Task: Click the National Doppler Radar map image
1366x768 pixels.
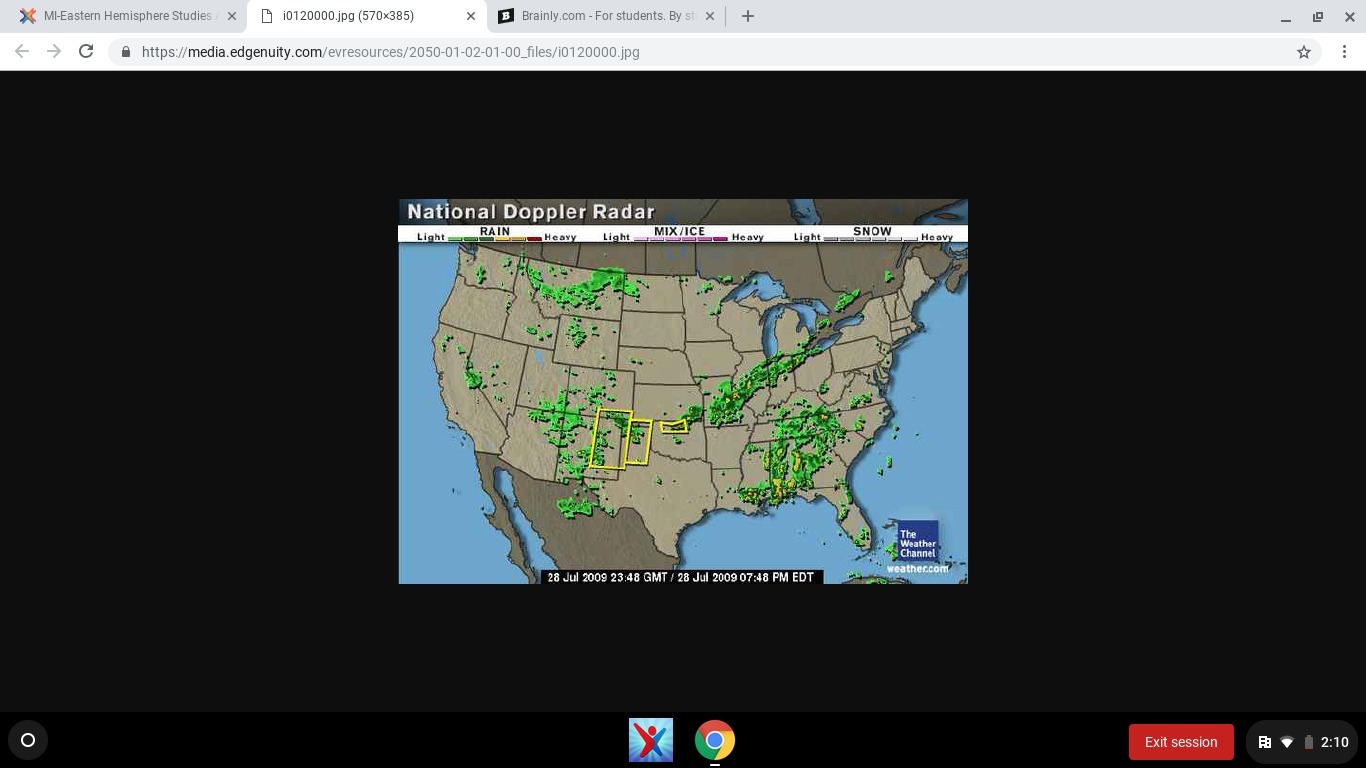Action: click(683, 391)
